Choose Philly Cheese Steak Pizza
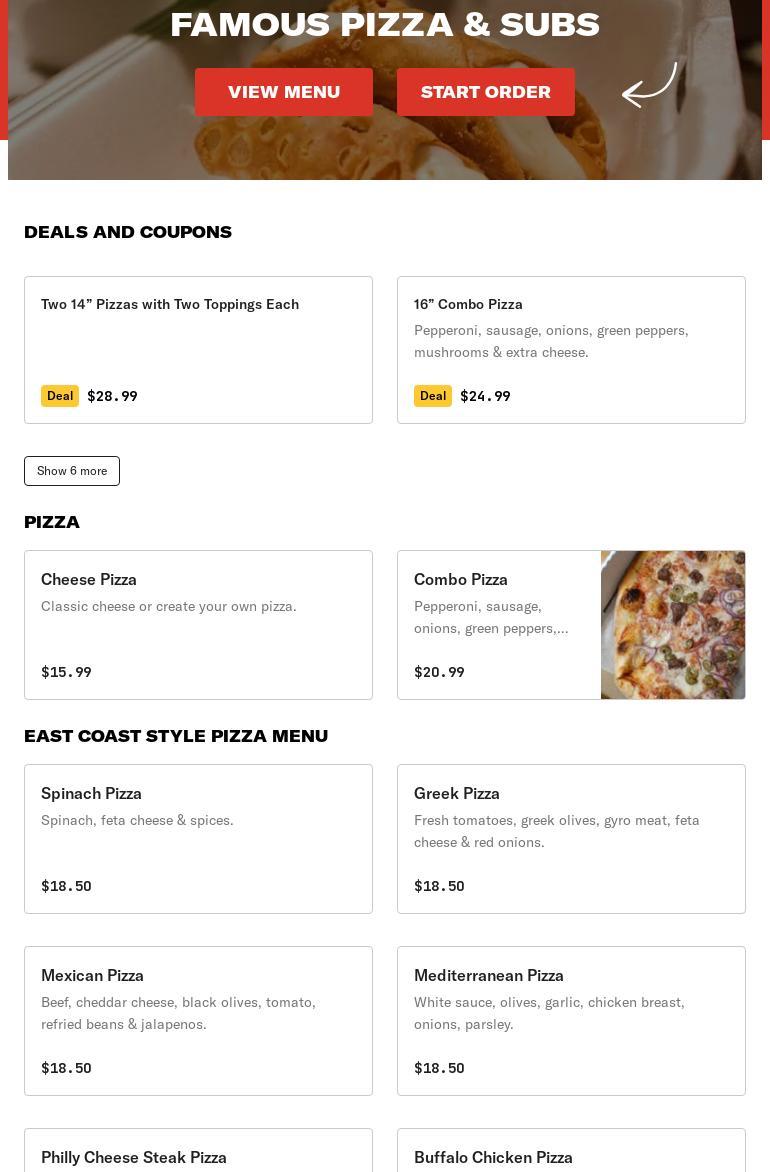770x1172 pixels. tap(134, 1157)
